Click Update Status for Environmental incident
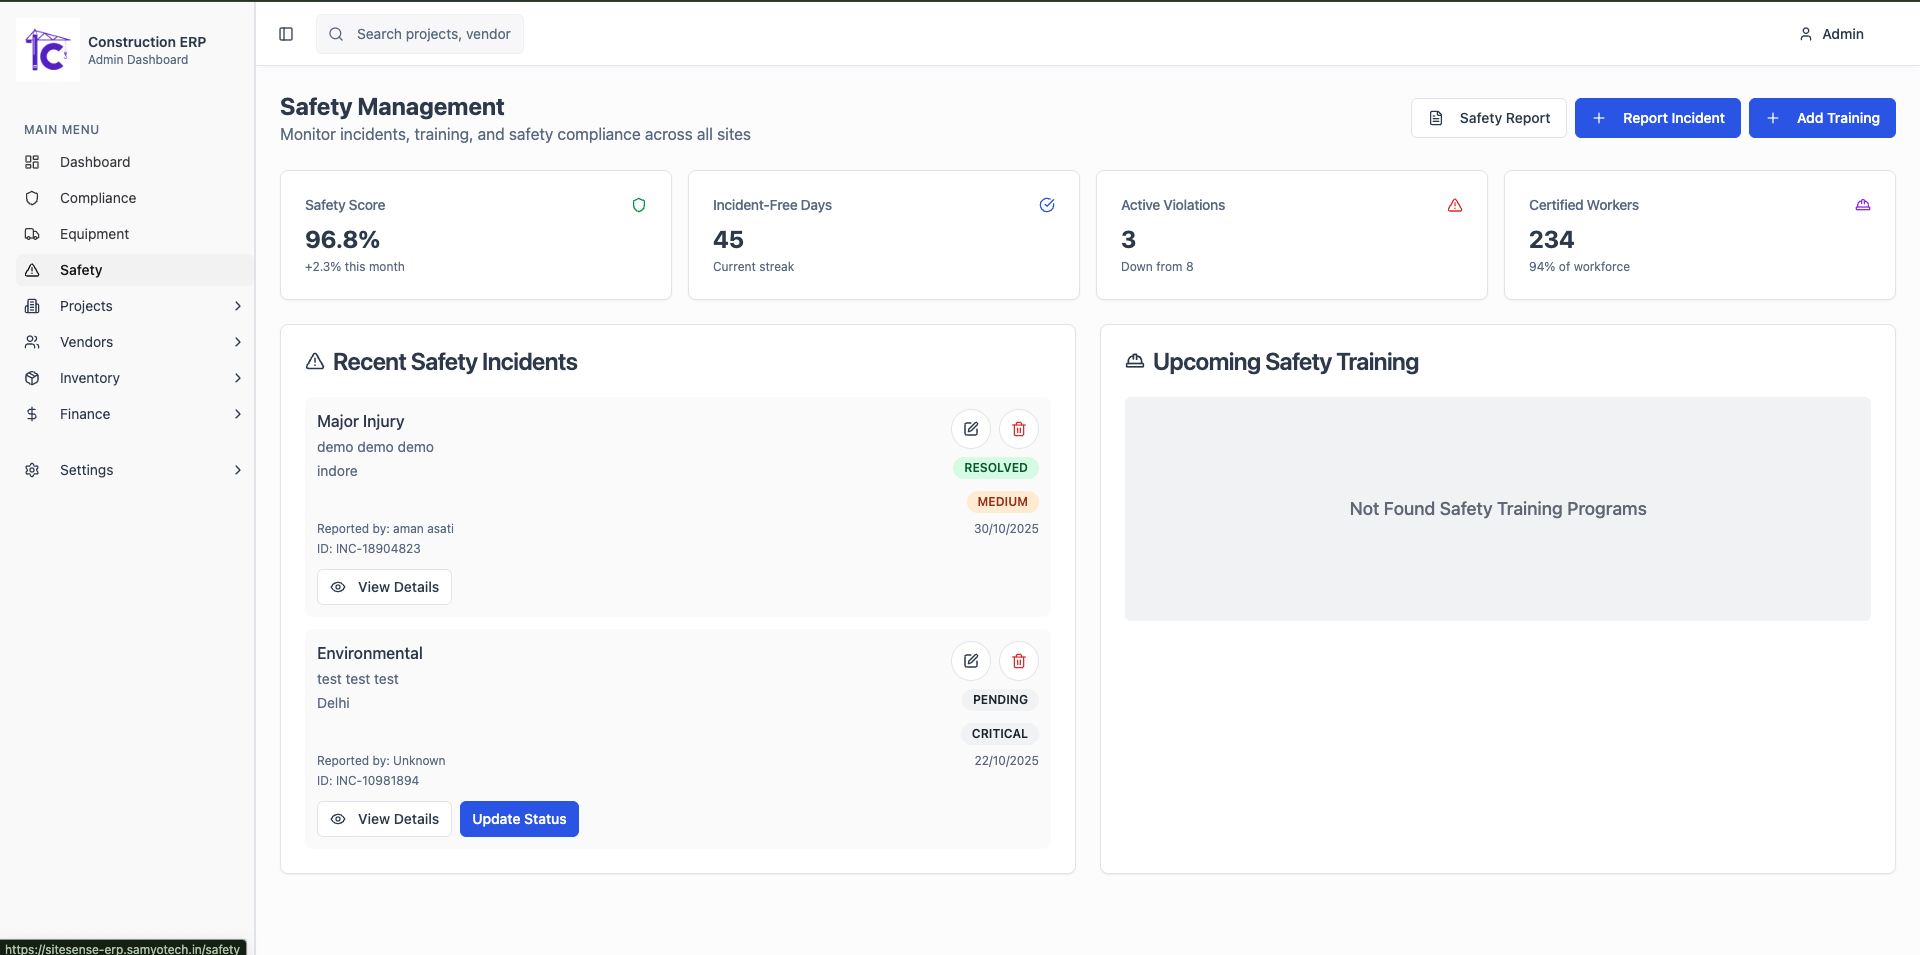 [x=519, y=819]
